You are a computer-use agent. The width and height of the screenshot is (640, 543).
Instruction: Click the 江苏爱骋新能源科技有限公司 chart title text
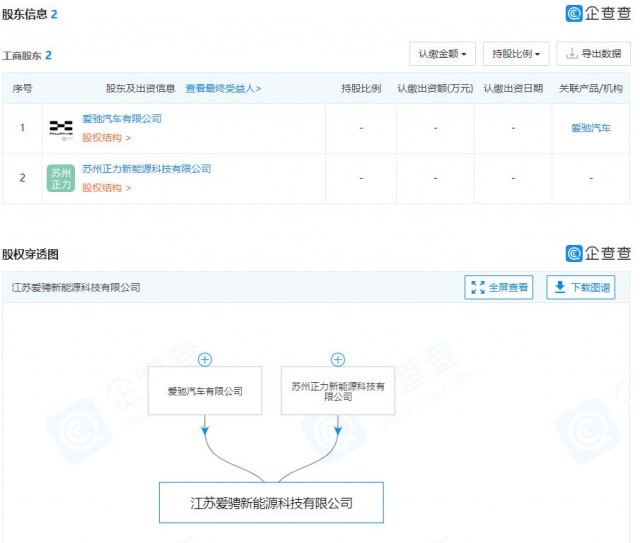(x=76, y=287)
